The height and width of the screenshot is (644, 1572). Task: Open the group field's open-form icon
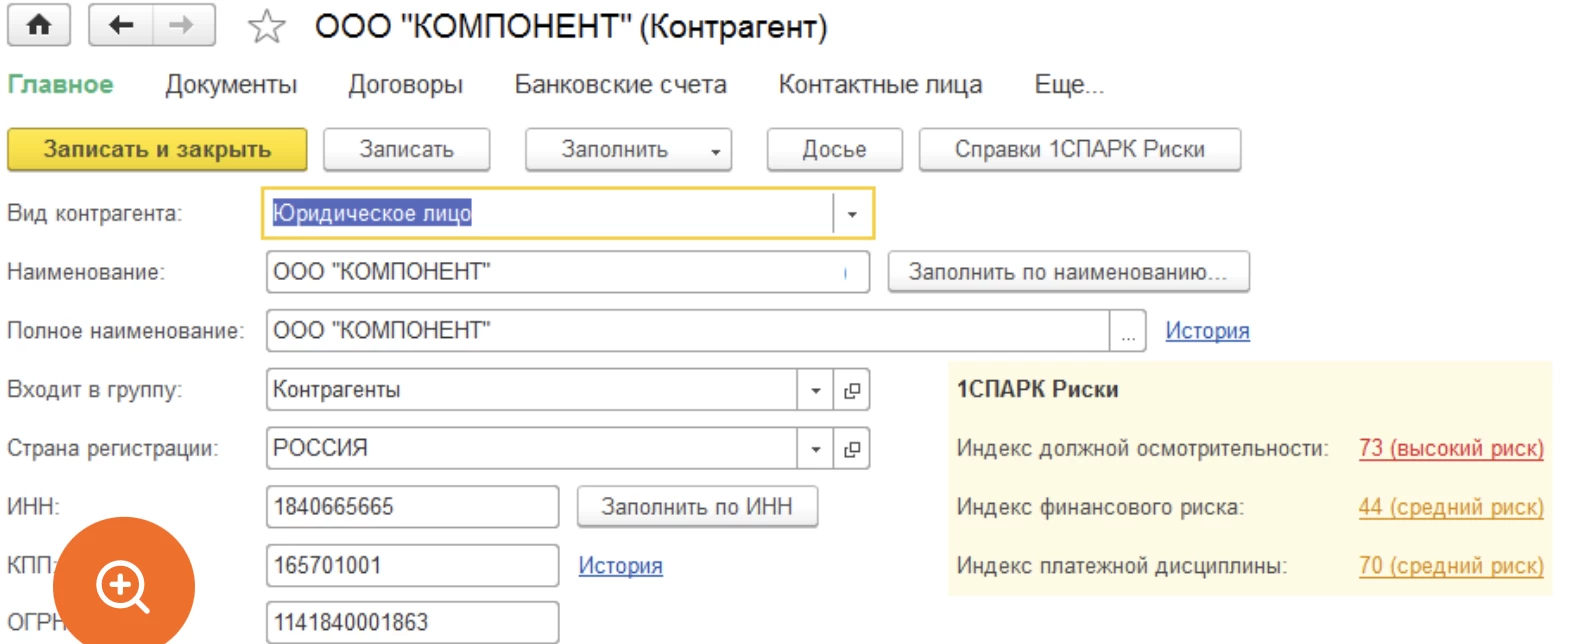tap(852, 390)
